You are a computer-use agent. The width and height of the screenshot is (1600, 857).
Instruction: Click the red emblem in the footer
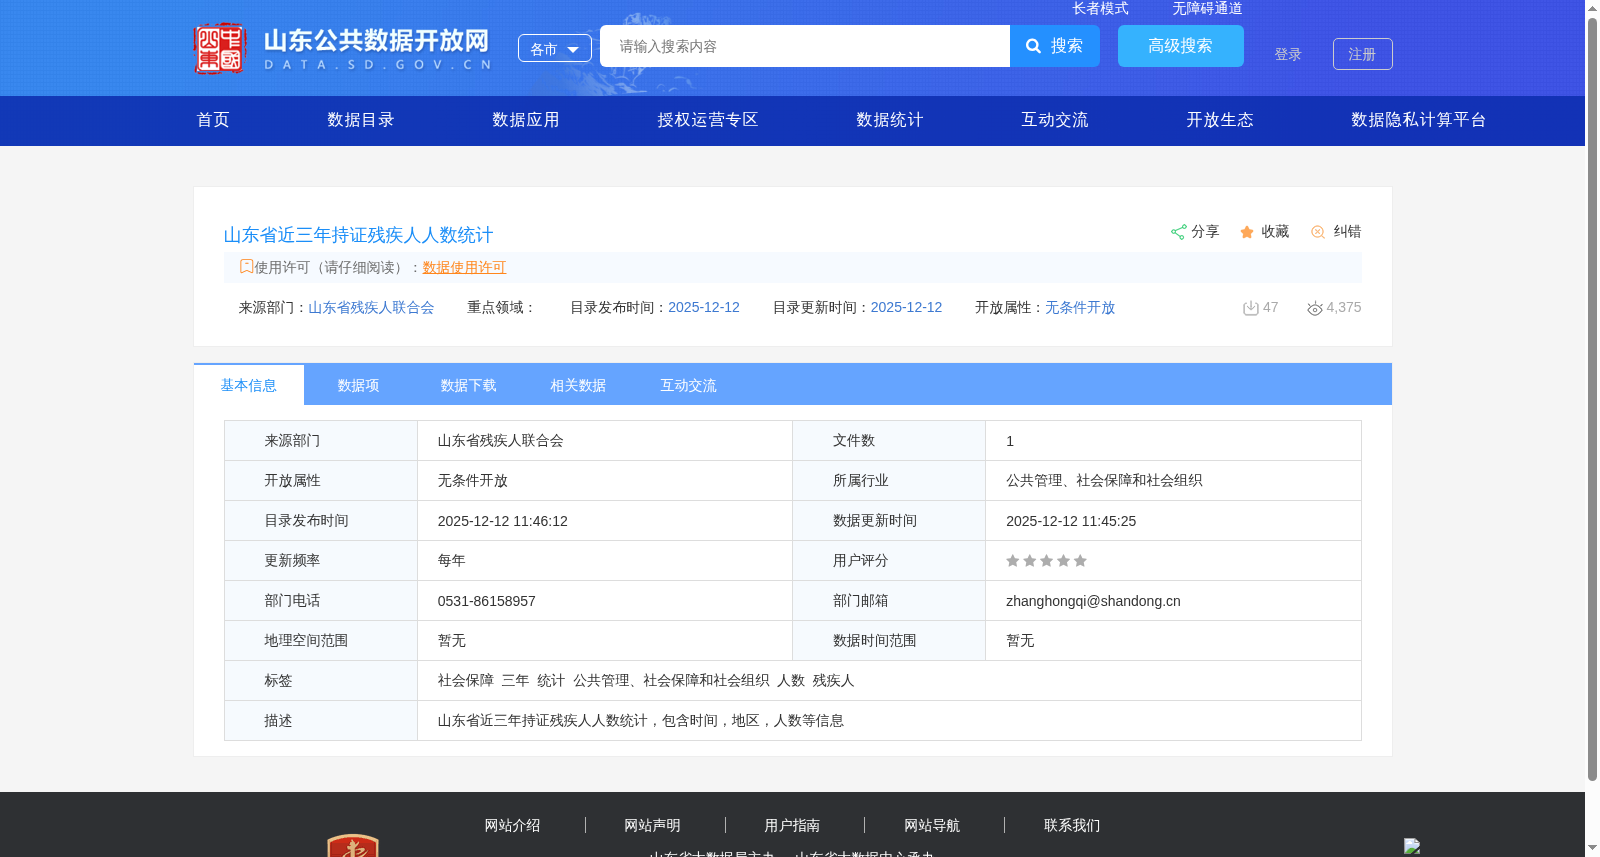[353, 845]
